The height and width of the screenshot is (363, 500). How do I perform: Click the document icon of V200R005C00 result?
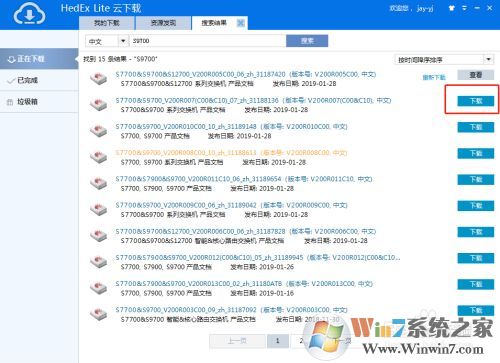pos(99,78)
